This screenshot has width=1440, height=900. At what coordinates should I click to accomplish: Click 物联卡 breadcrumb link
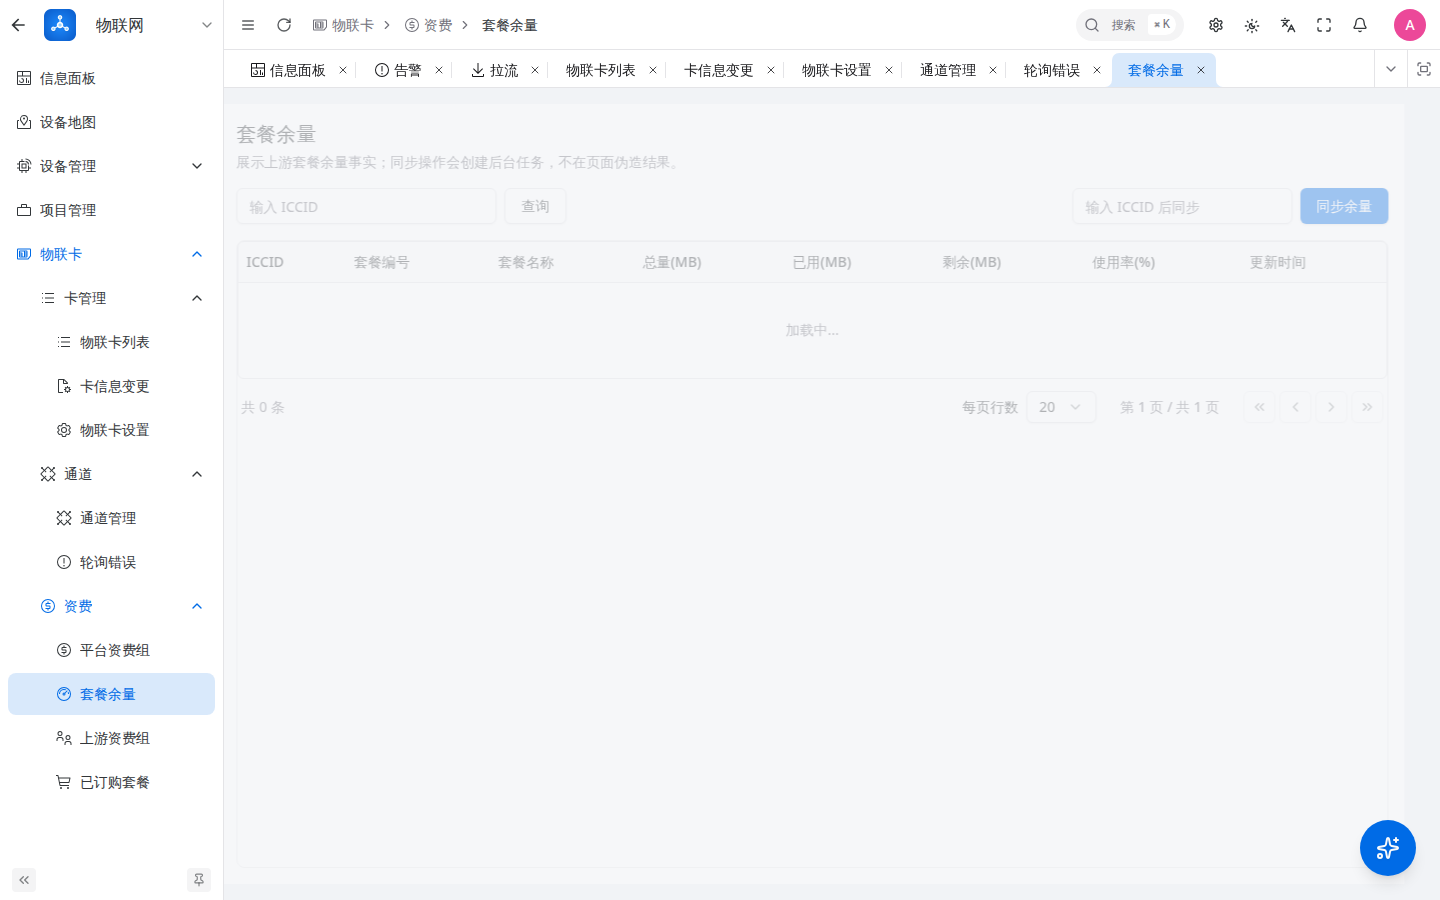pos(343,25)
